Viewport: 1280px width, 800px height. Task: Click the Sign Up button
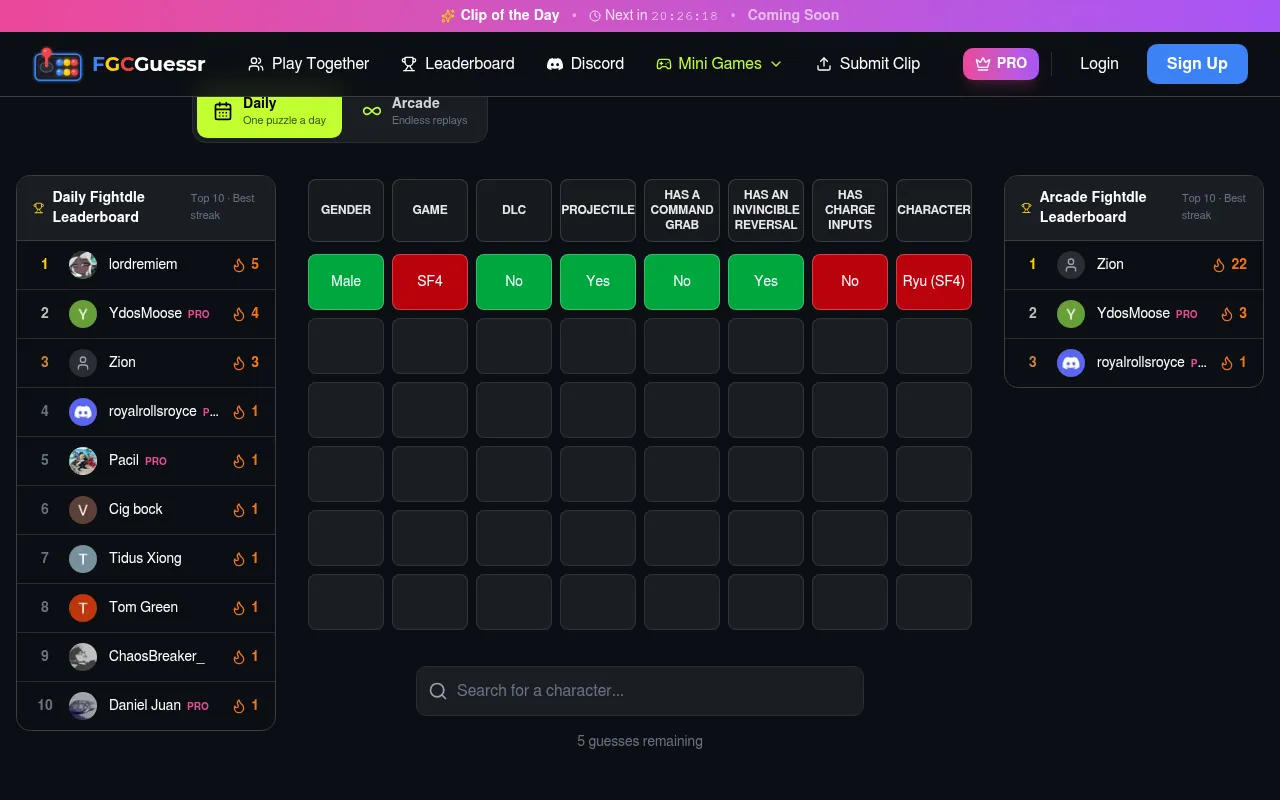click(x=1197, y=63)
